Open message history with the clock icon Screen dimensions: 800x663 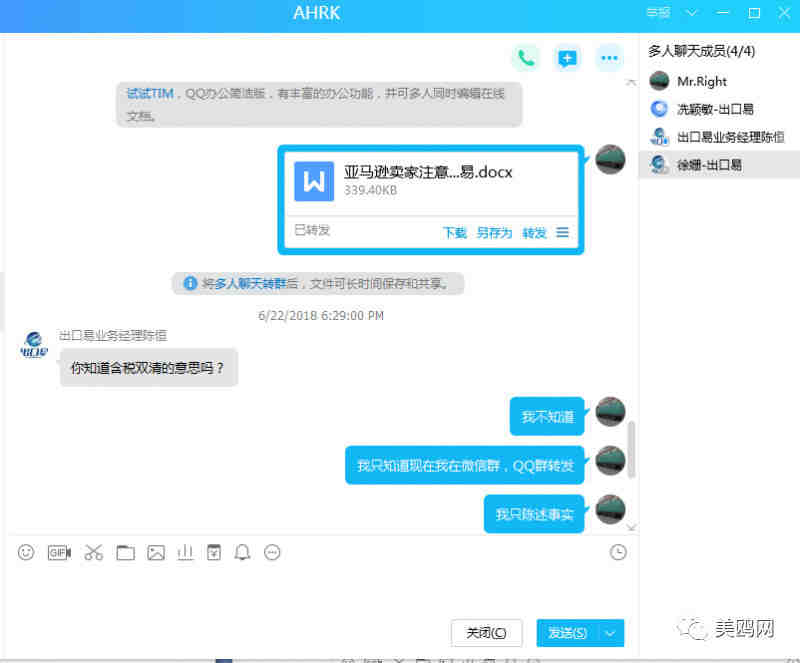click(x=618, y=552)
